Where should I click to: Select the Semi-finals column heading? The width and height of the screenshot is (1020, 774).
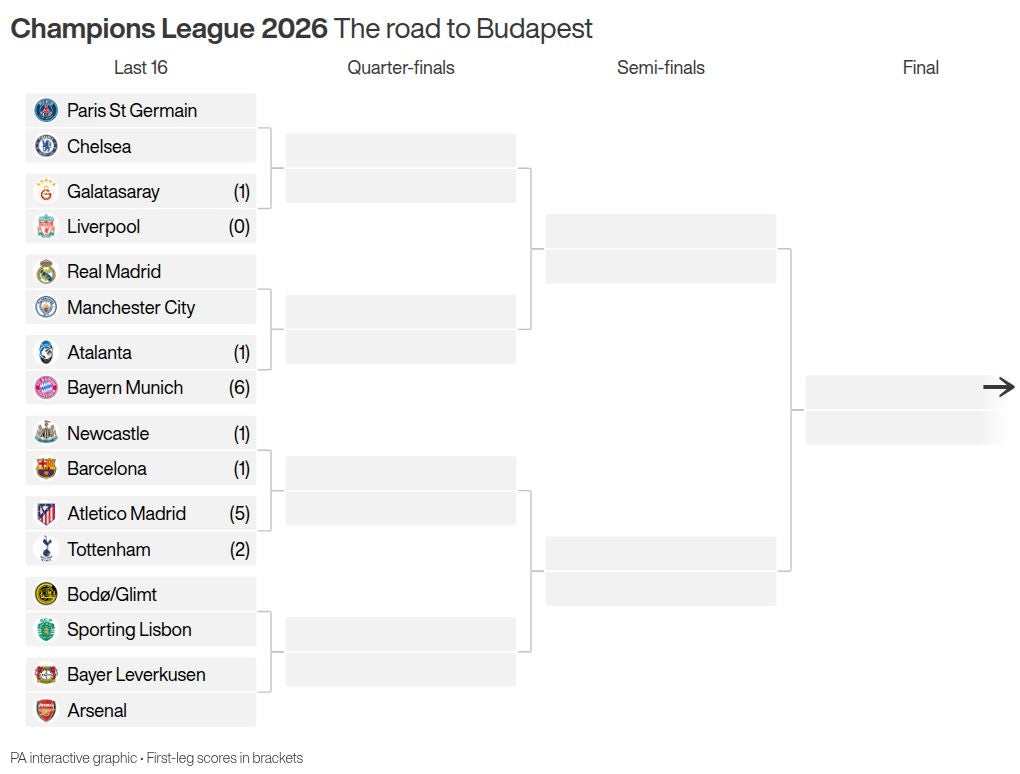[x=661, y=68]
